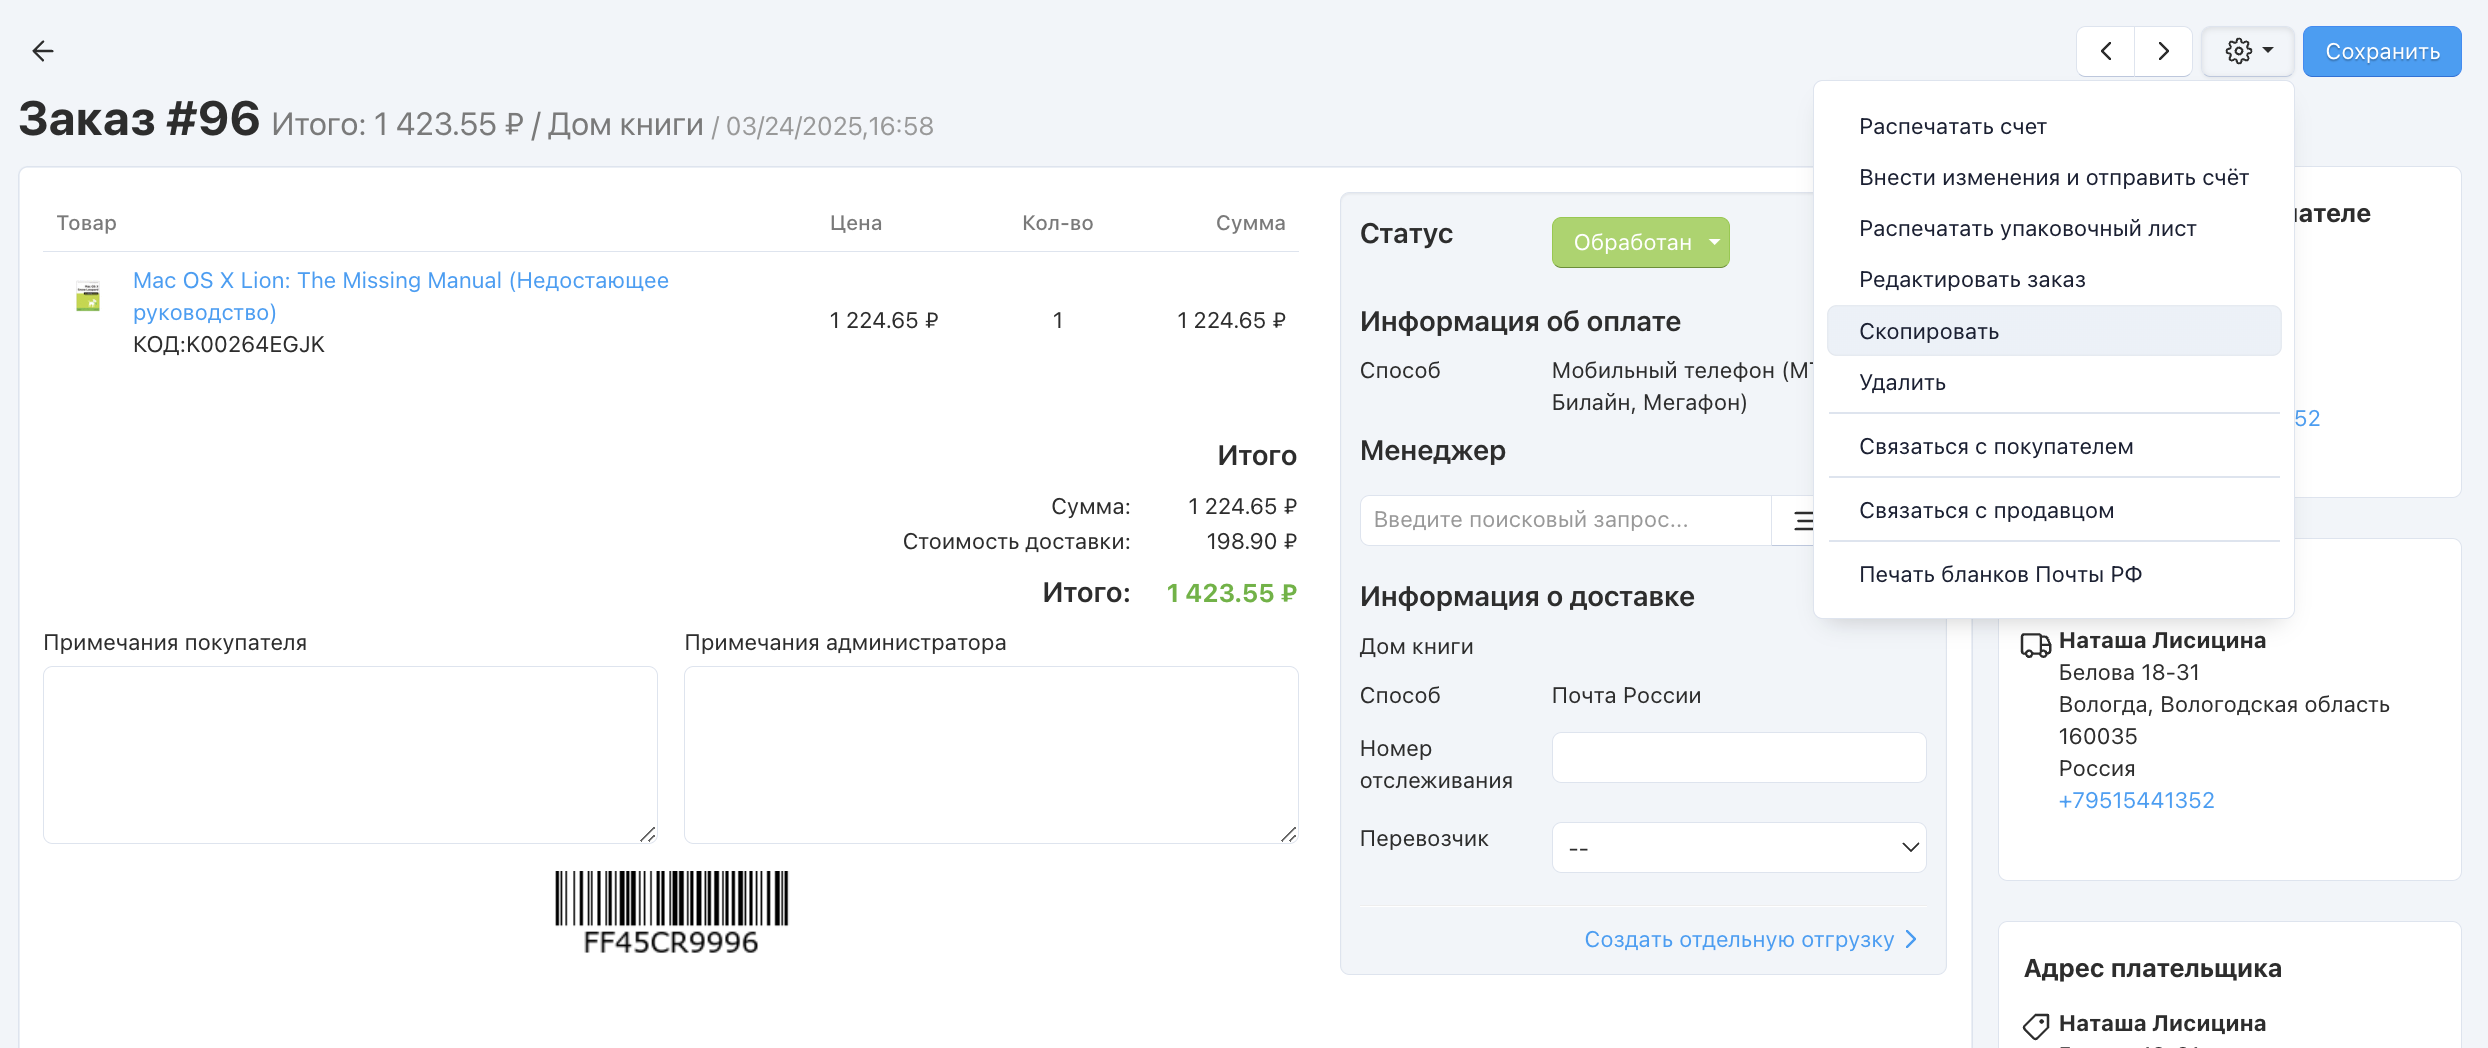Click the order barcode FF45CR9996
The width and height of the screenshot is (2488, 1048).
coord(671,911)
